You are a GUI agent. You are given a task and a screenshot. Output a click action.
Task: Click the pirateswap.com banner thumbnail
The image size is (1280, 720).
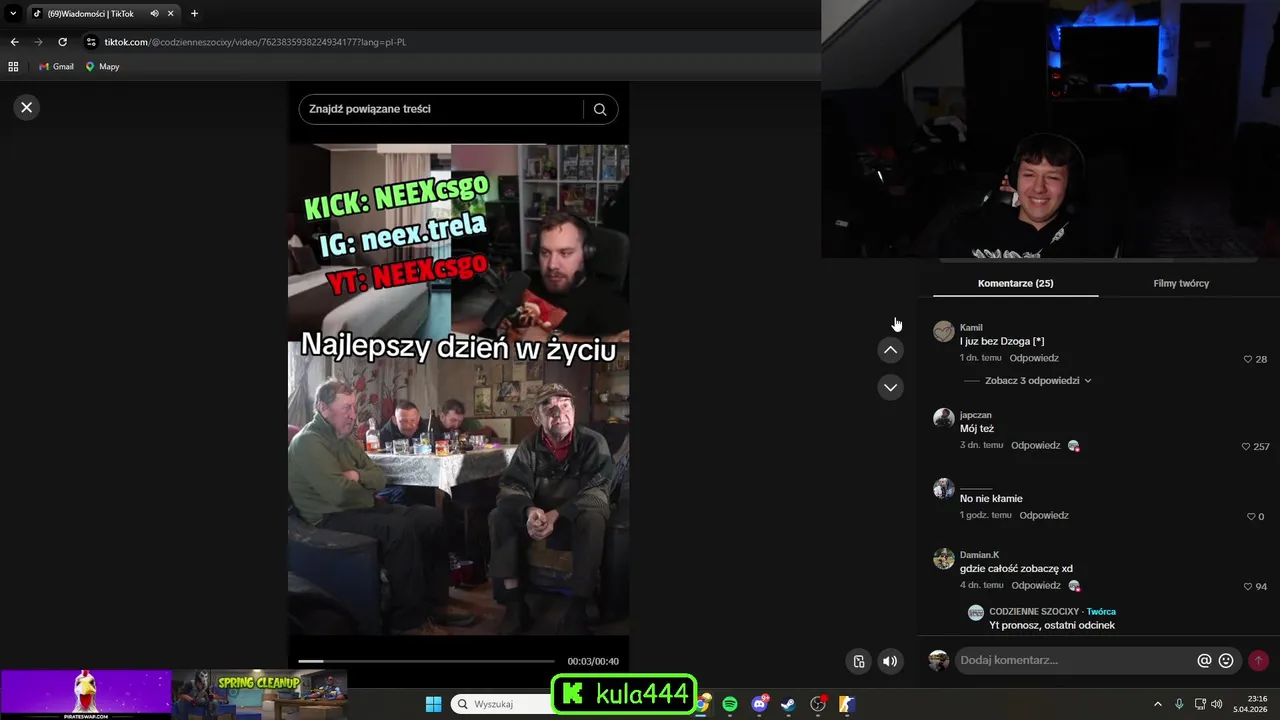[x=86, y=695]
